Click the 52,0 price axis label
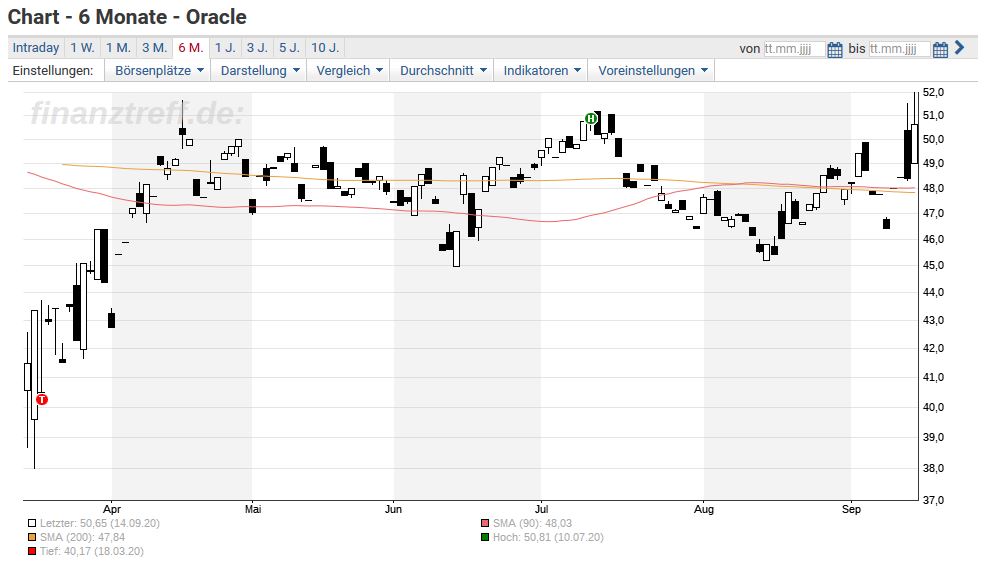989x575 pixels. pos(933,92)
